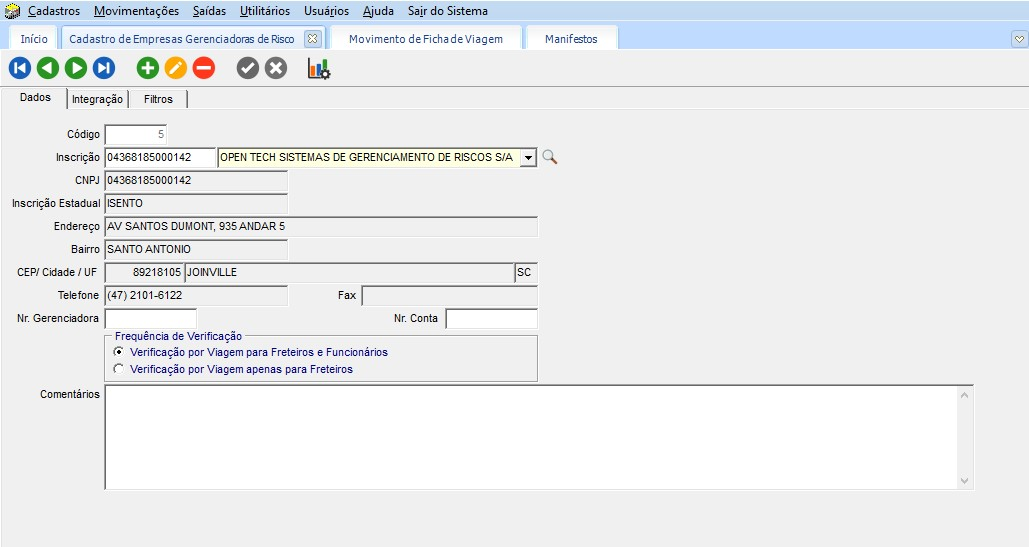Screen dimensions: 1029x547
Task: Open report settings chart icon
Action: [x=319, y=68]
